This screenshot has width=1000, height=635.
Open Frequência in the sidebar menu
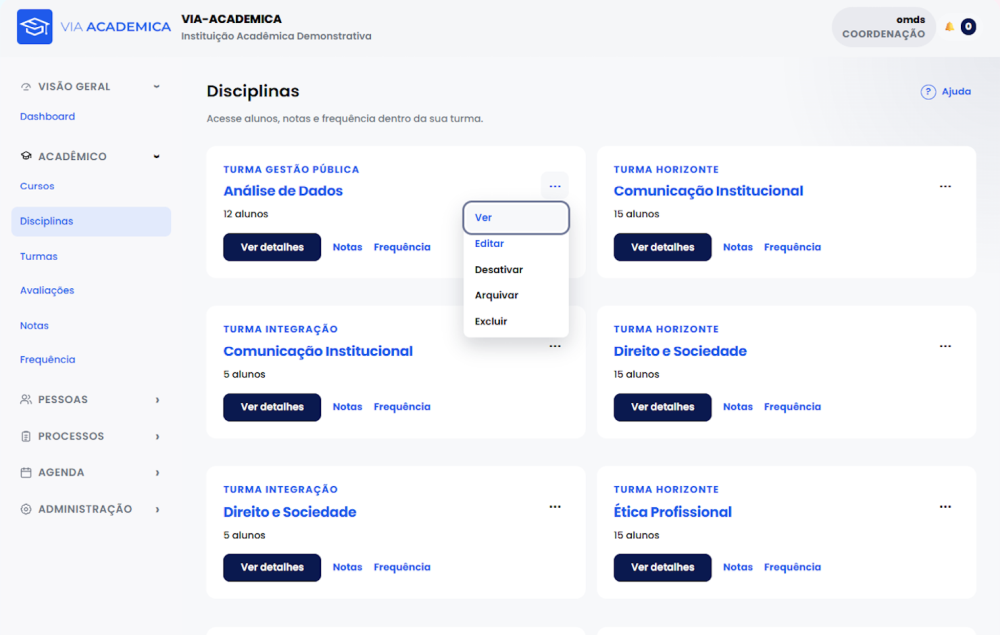coord(47,360)
